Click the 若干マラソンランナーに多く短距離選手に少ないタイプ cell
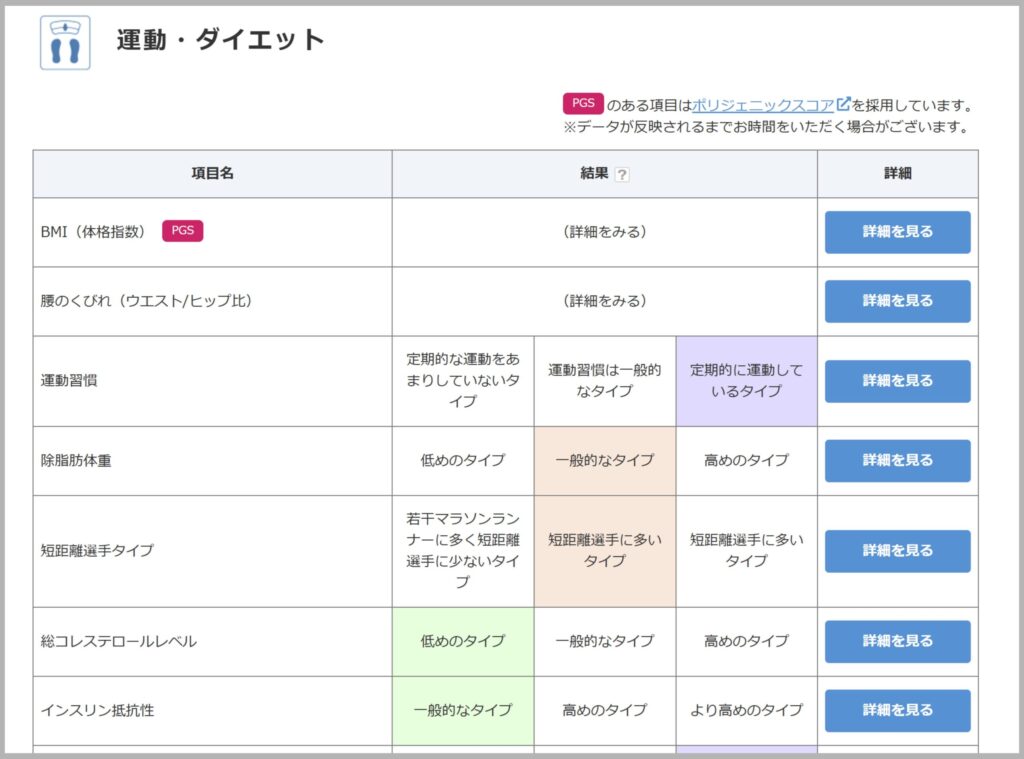 click(x=463, y=551)
